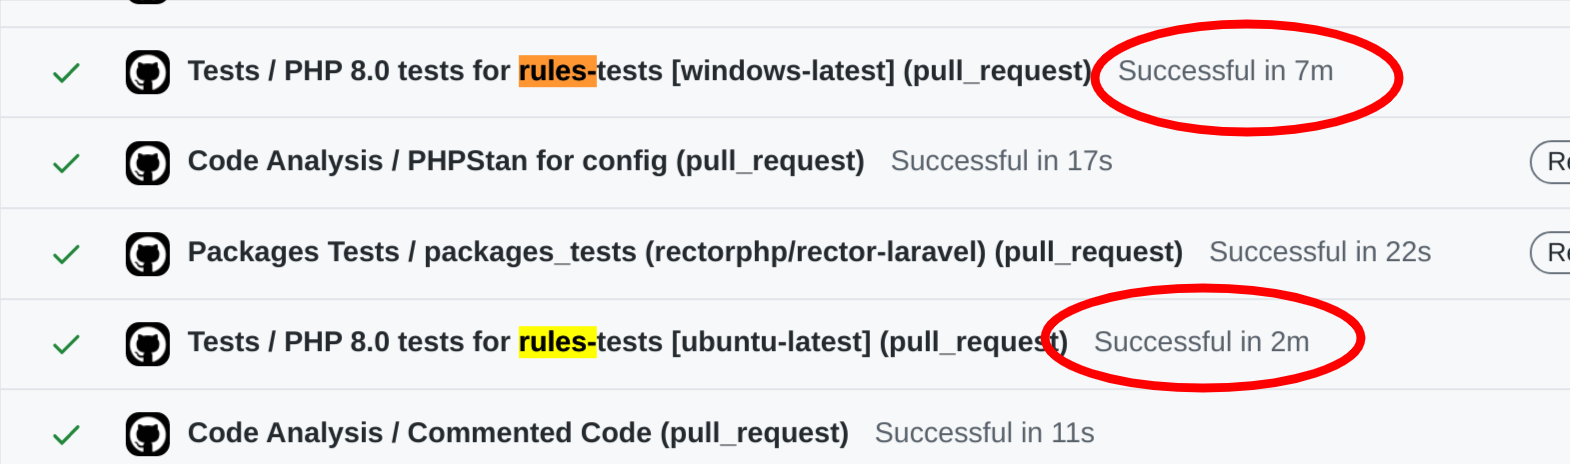1570x464 pixels.
Task: Open Packages Tests rector-laravel check details
Action: point(685,252)
